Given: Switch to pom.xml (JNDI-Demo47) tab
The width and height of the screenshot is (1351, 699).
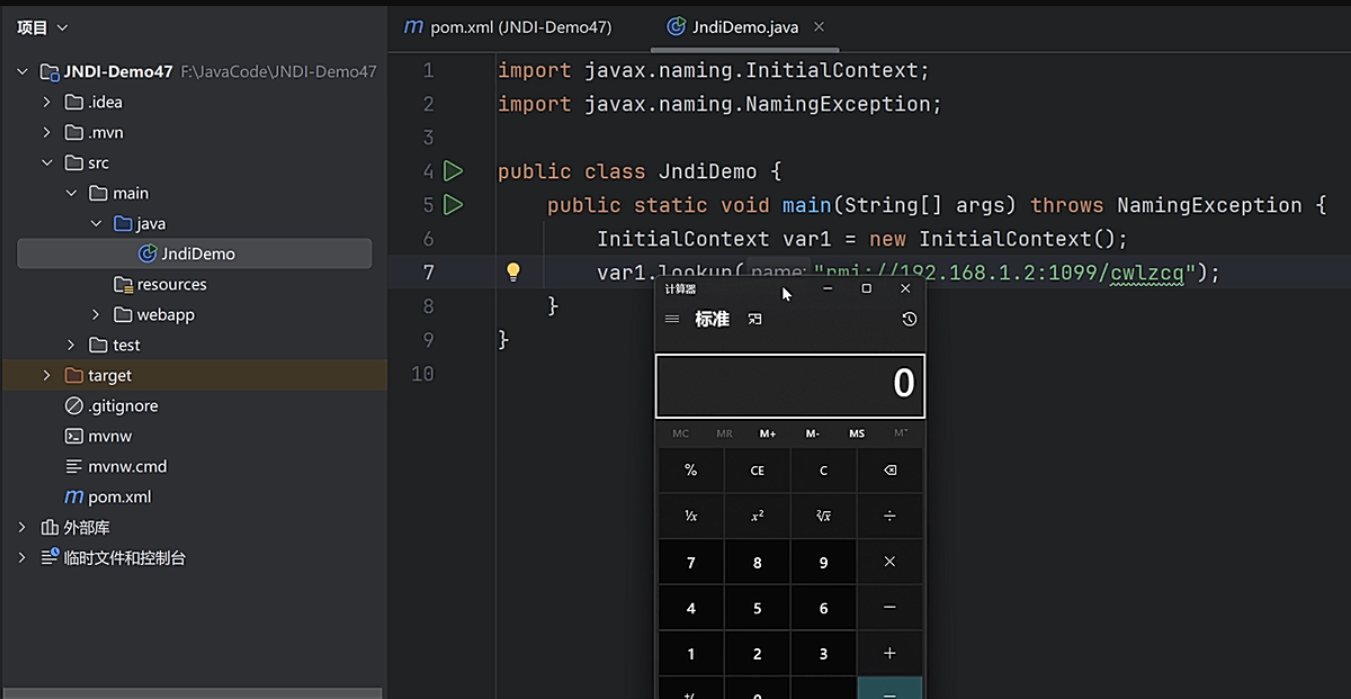Looking at the screenshot, I should click(508, 27).
